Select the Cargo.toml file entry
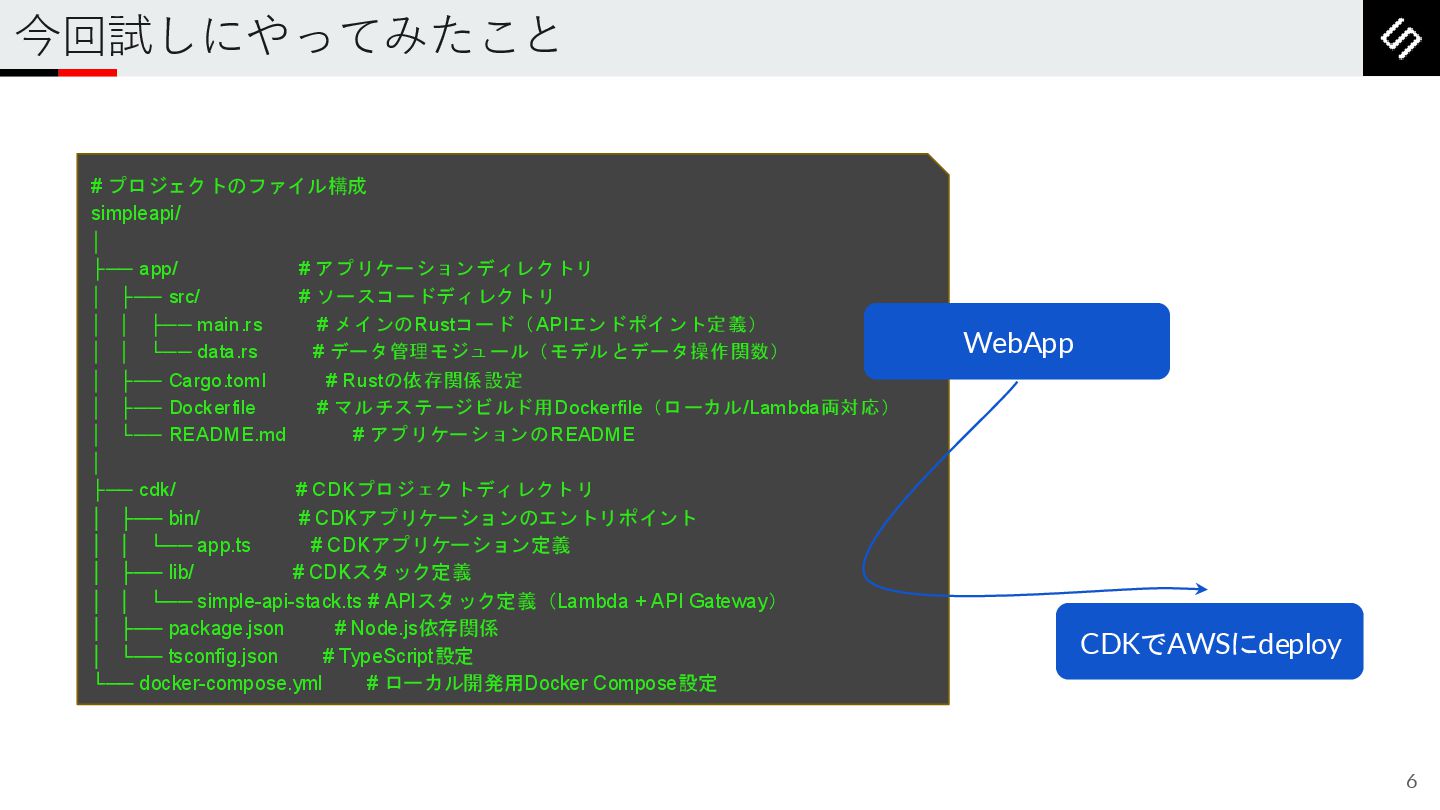Image resolution: width=1440 pixels, height=810 pixels. click(217, 380)
